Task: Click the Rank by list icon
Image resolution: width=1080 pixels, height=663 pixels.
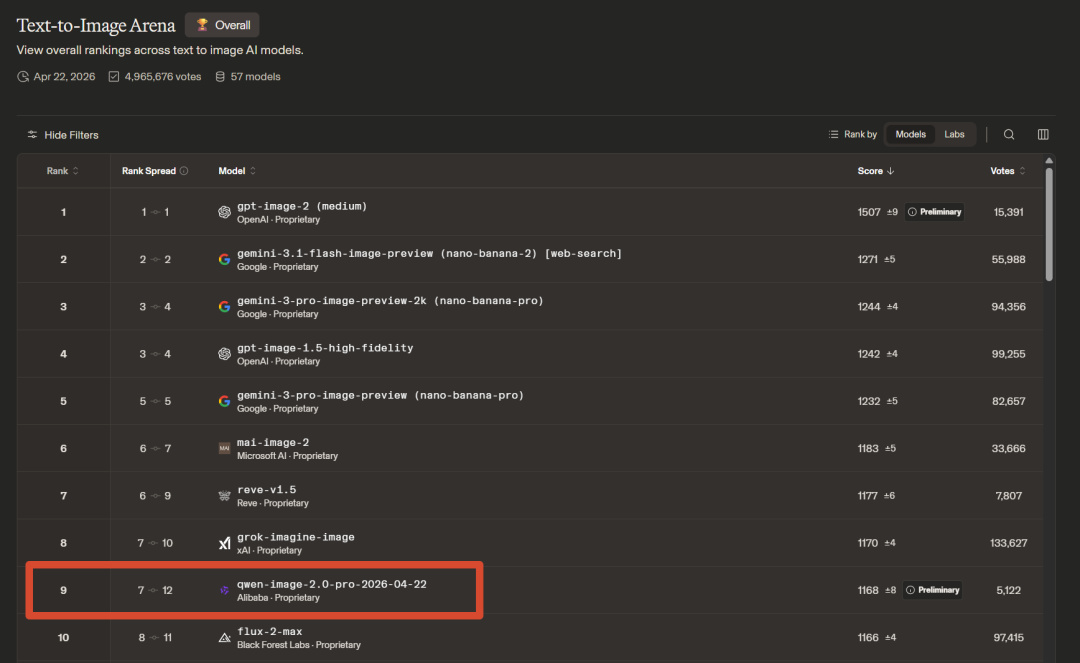Action: click(x=833, y=134)
